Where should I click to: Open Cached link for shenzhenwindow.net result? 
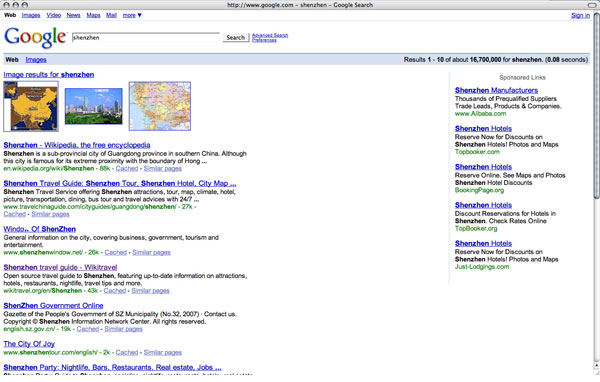click(x=116, y=252)
